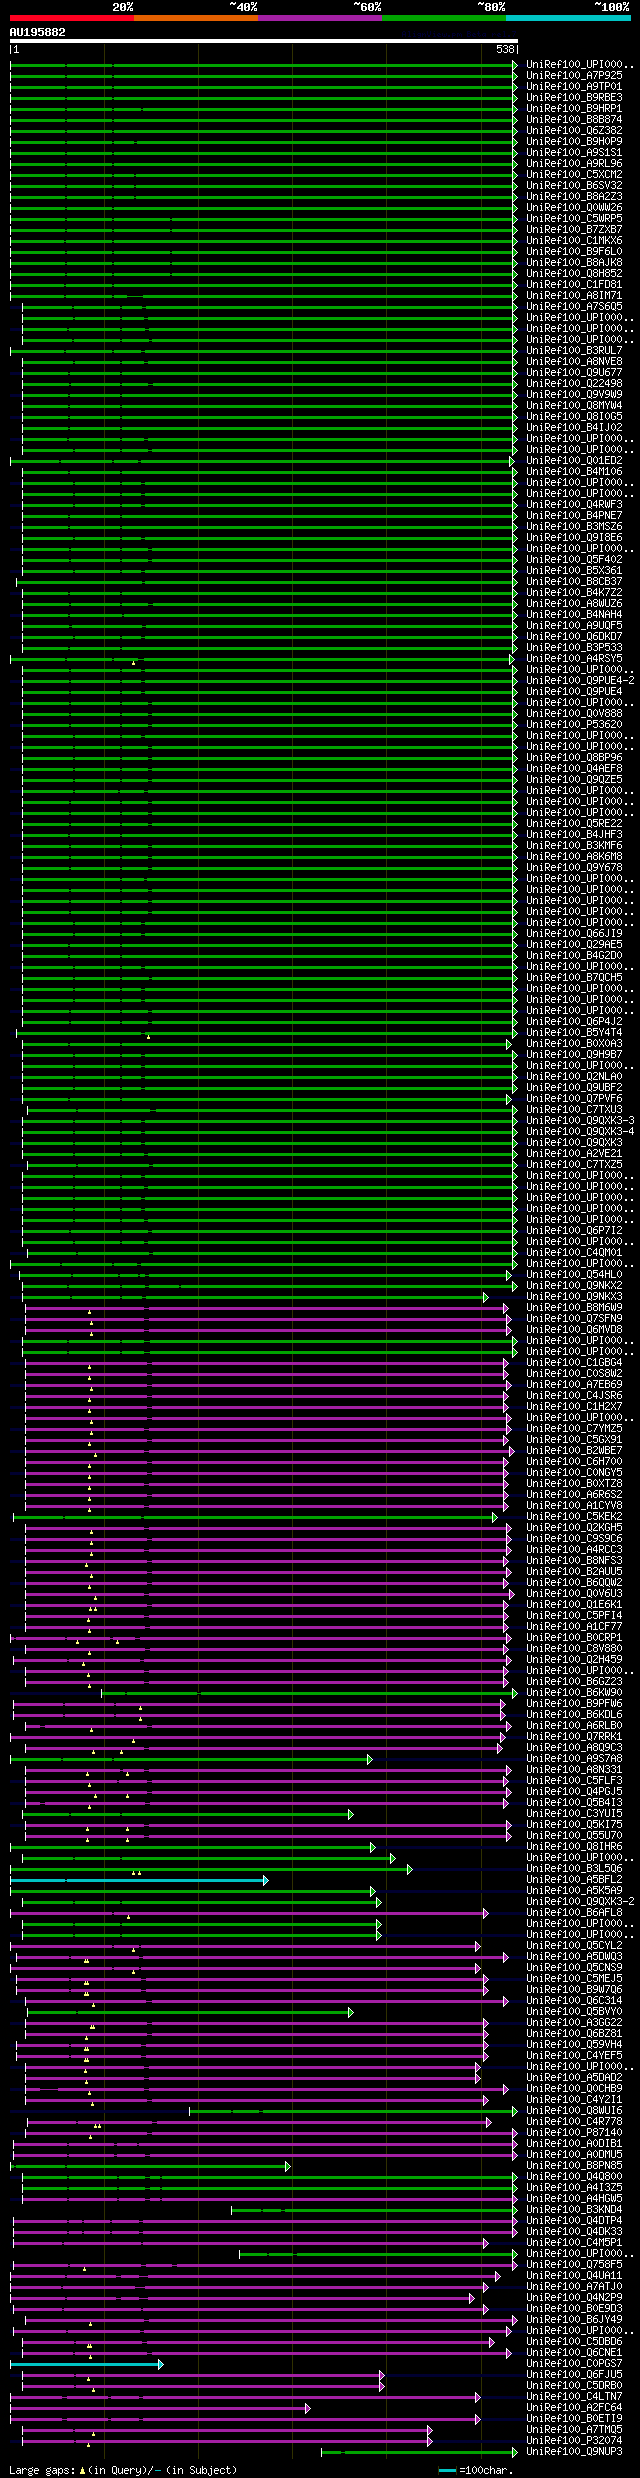Select label UniRef100_C5XCM2
Viewport: 640px width, 2478px height.
pyautogui.click(x=574, y=174)
